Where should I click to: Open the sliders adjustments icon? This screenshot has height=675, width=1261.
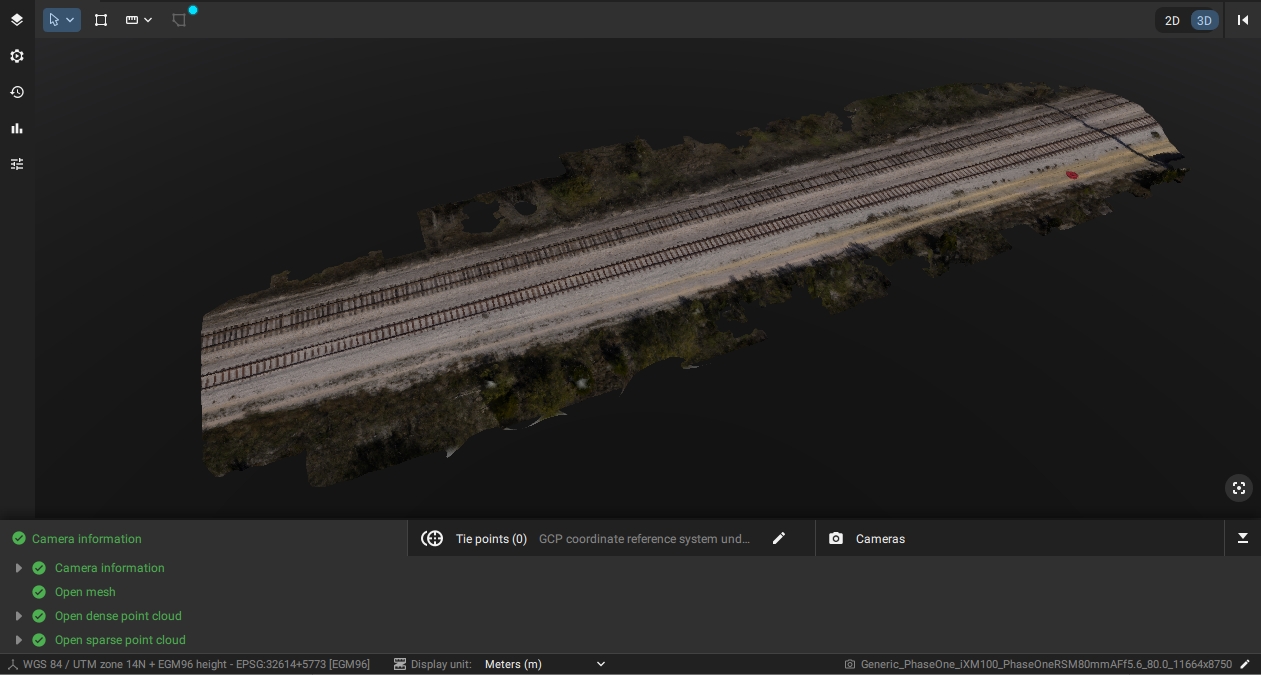[x=17, y=164]
